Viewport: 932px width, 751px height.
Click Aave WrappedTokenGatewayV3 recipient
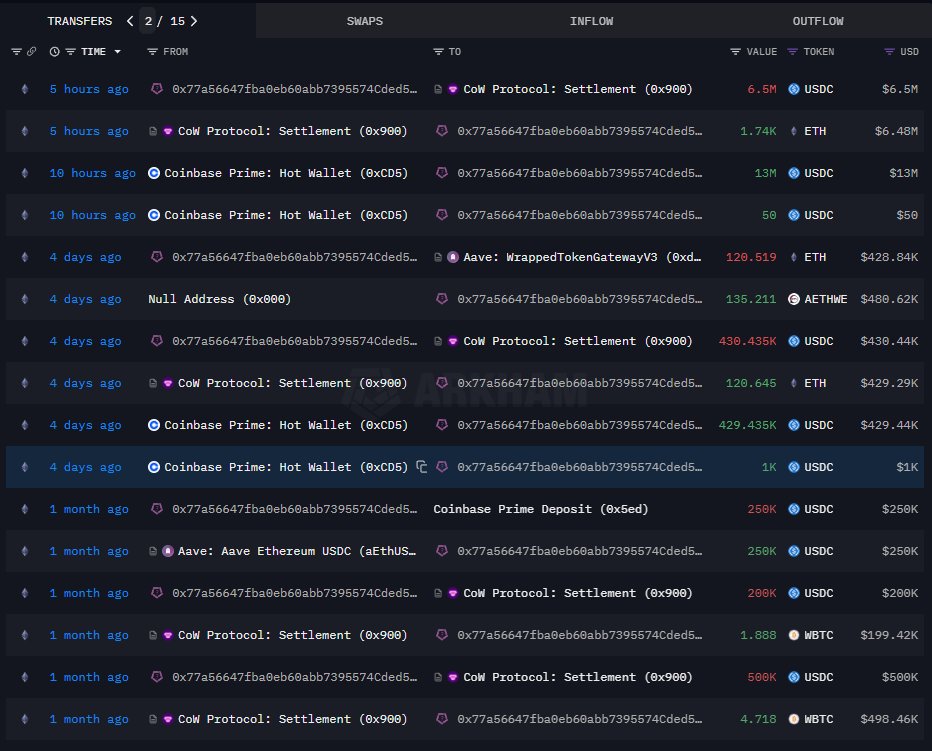click(582, 257)
